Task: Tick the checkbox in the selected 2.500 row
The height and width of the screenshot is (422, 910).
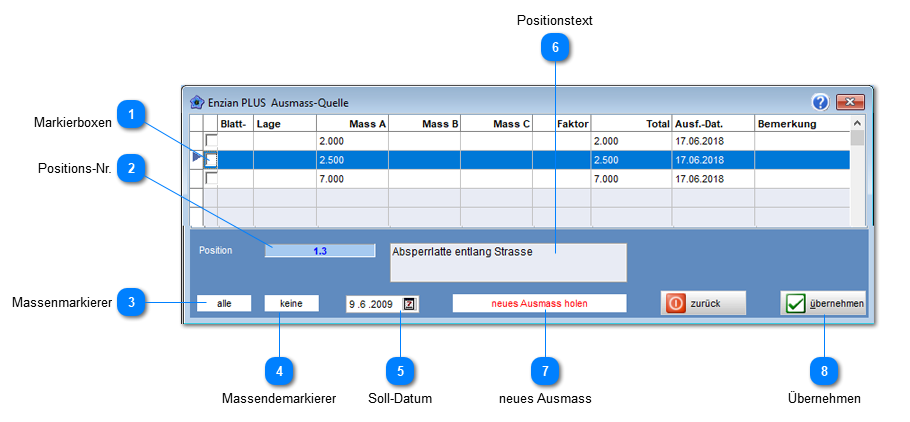Action: pos(211,159)
